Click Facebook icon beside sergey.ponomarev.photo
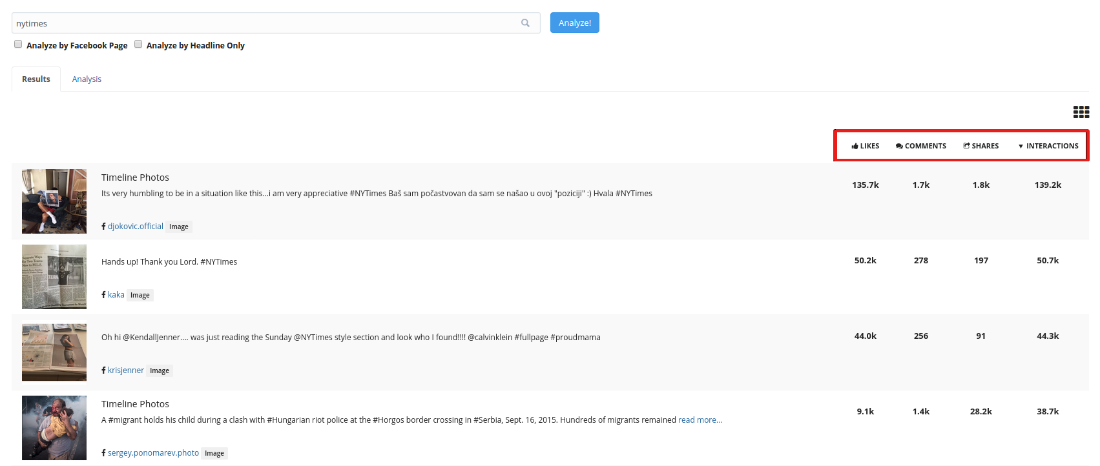The width and height of the screenshot is (1100, 466). click(104, 453)
